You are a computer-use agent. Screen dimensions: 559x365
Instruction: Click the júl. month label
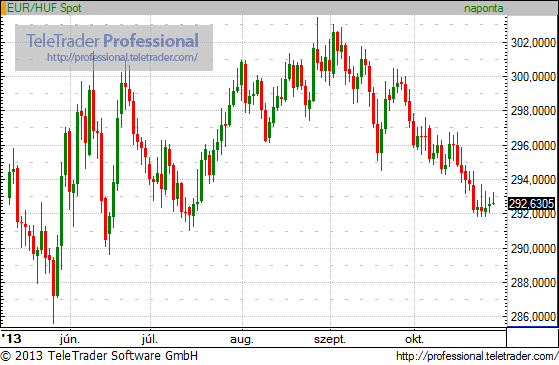pos(150,339)
